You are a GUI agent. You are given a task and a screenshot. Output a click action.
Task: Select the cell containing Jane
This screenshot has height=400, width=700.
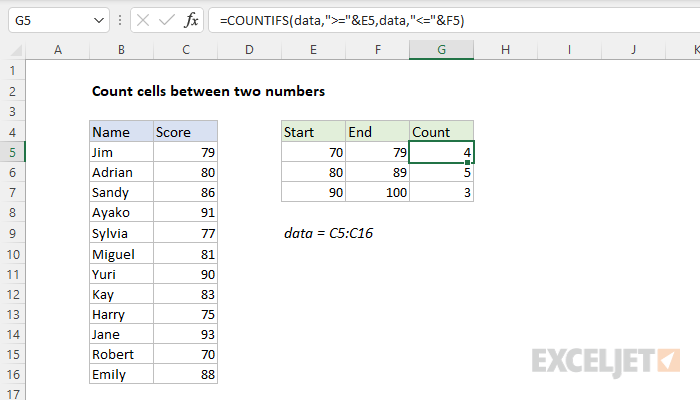click(x=121, y=334)
